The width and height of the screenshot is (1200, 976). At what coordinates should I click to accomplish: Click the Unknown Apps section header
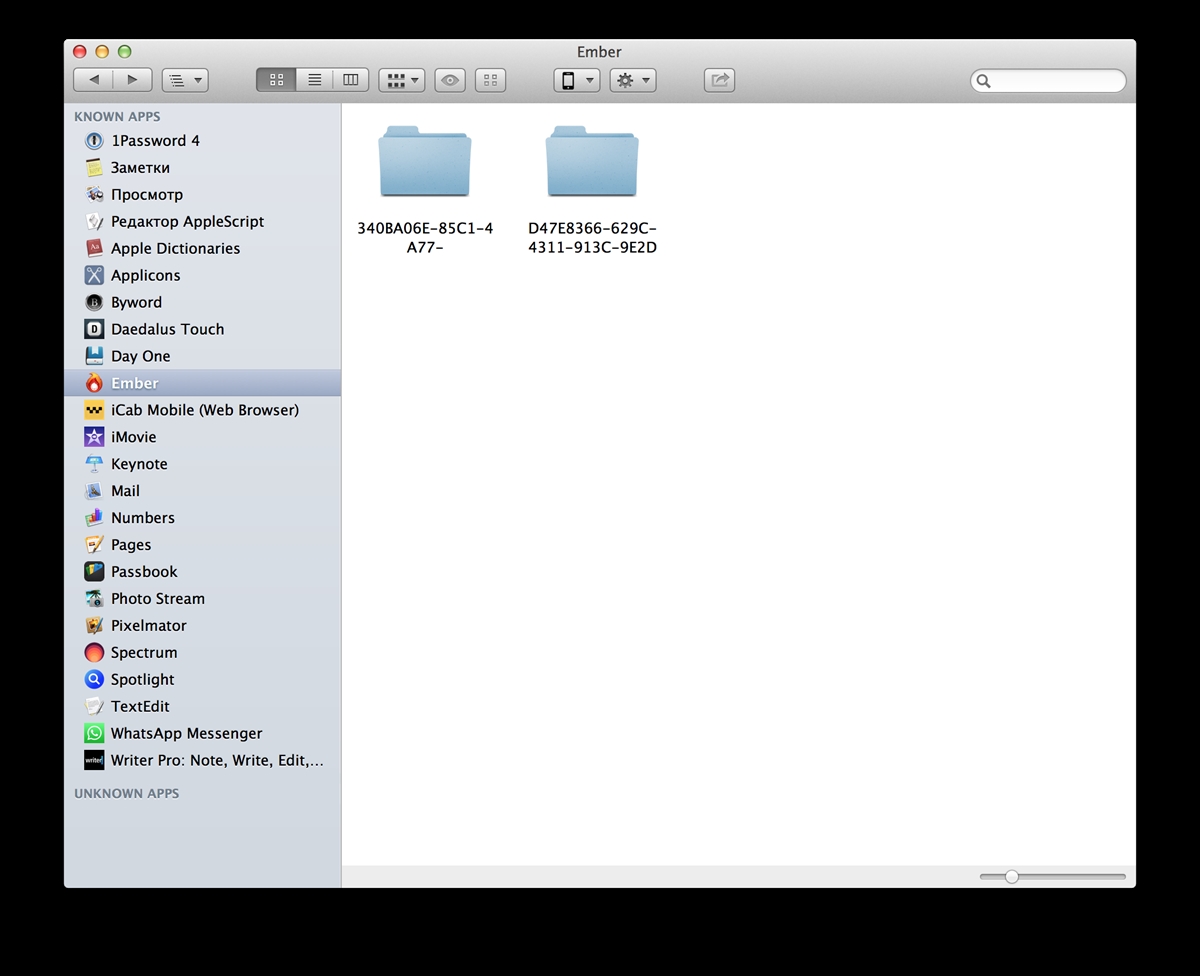tap(127, 793)
